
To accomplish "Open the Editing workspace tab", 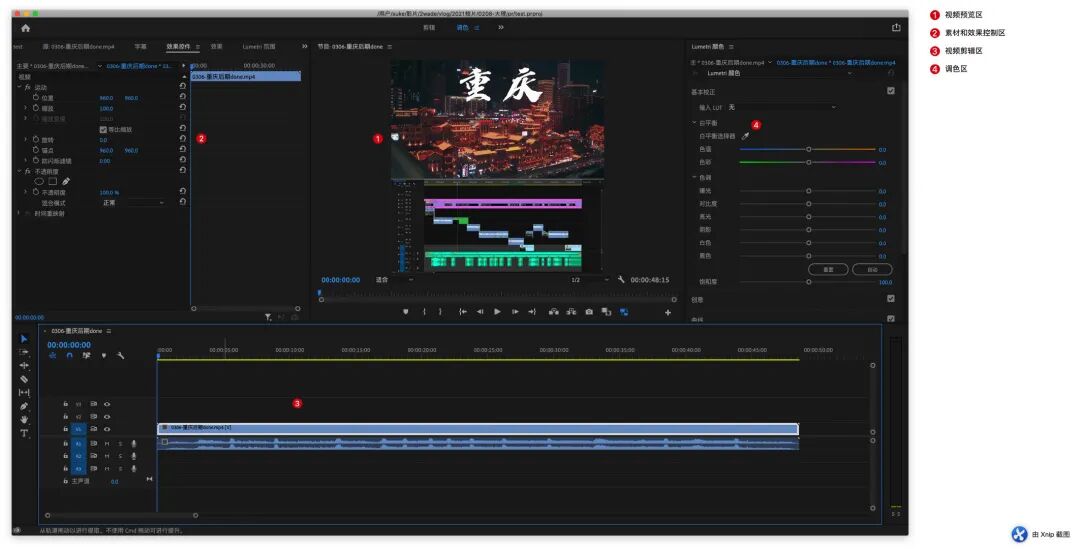I will 428,28.
